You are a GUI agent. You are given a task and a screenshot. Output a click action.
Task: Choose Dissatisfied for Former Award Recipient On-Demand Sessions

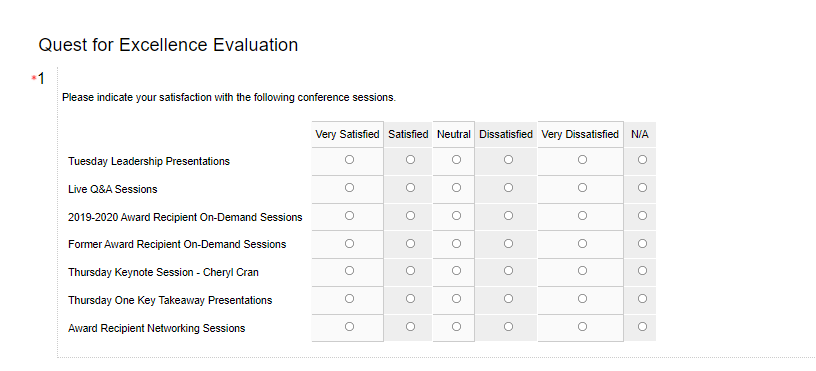click(508, 243)
